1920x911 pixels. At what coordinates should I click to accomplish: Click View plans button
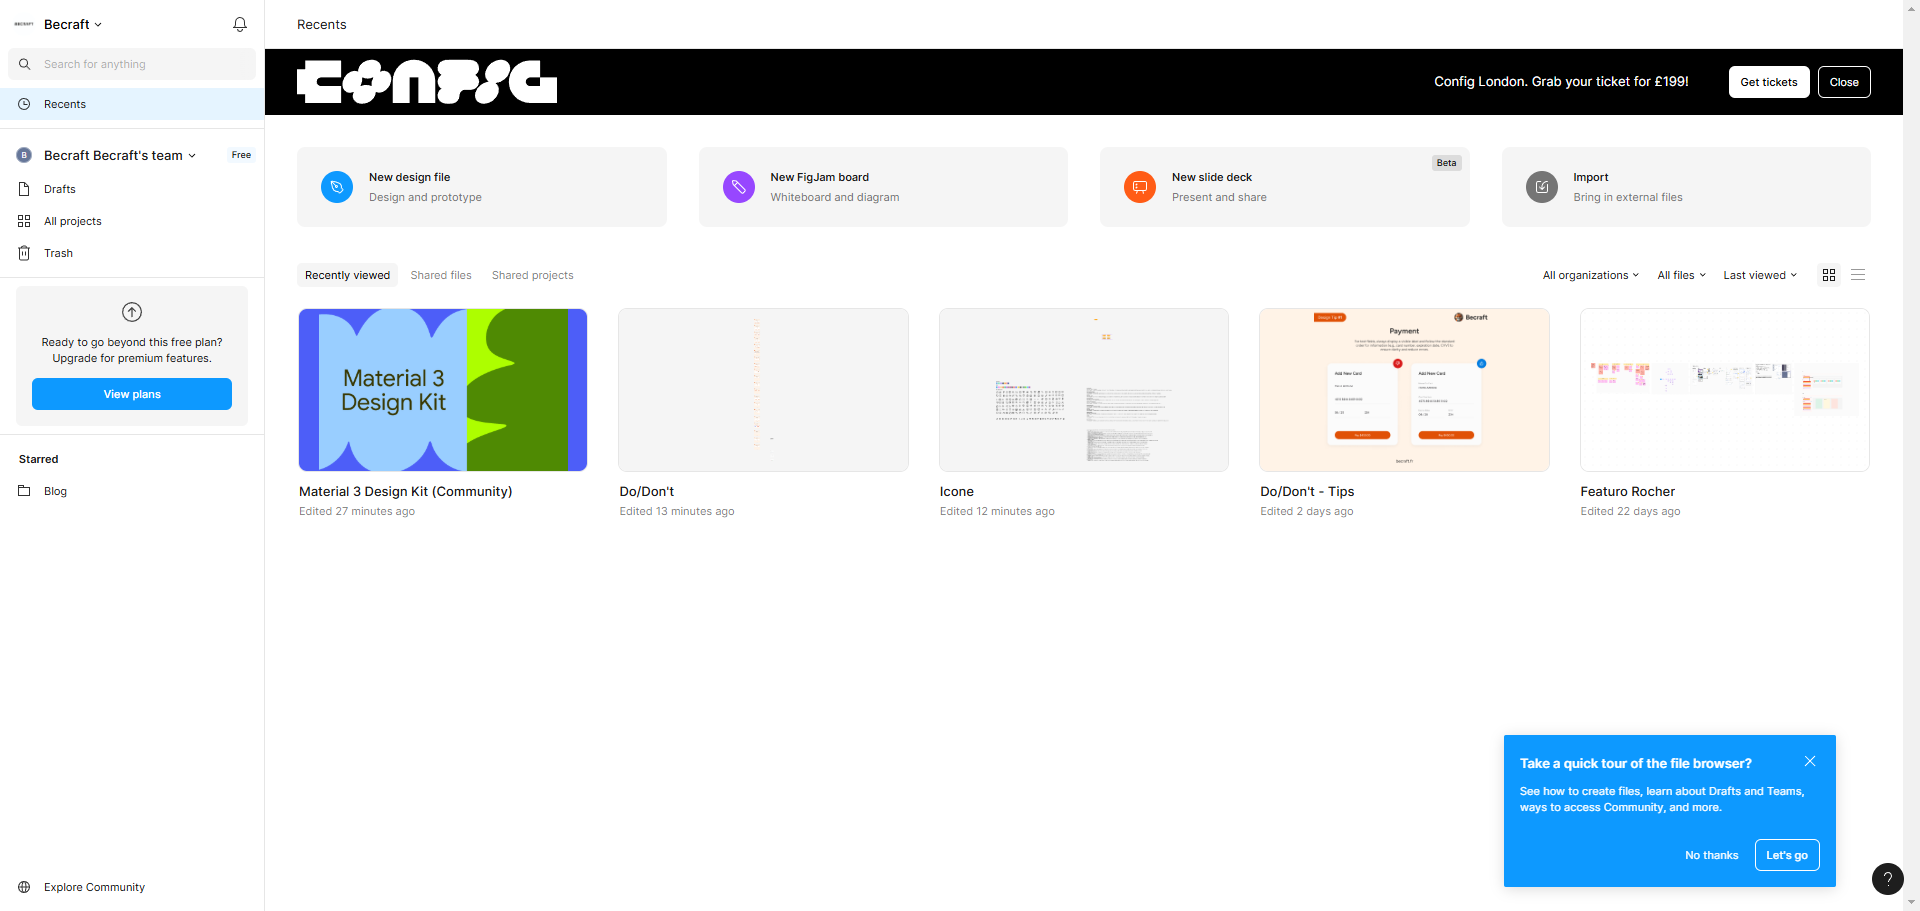point(132,394)
